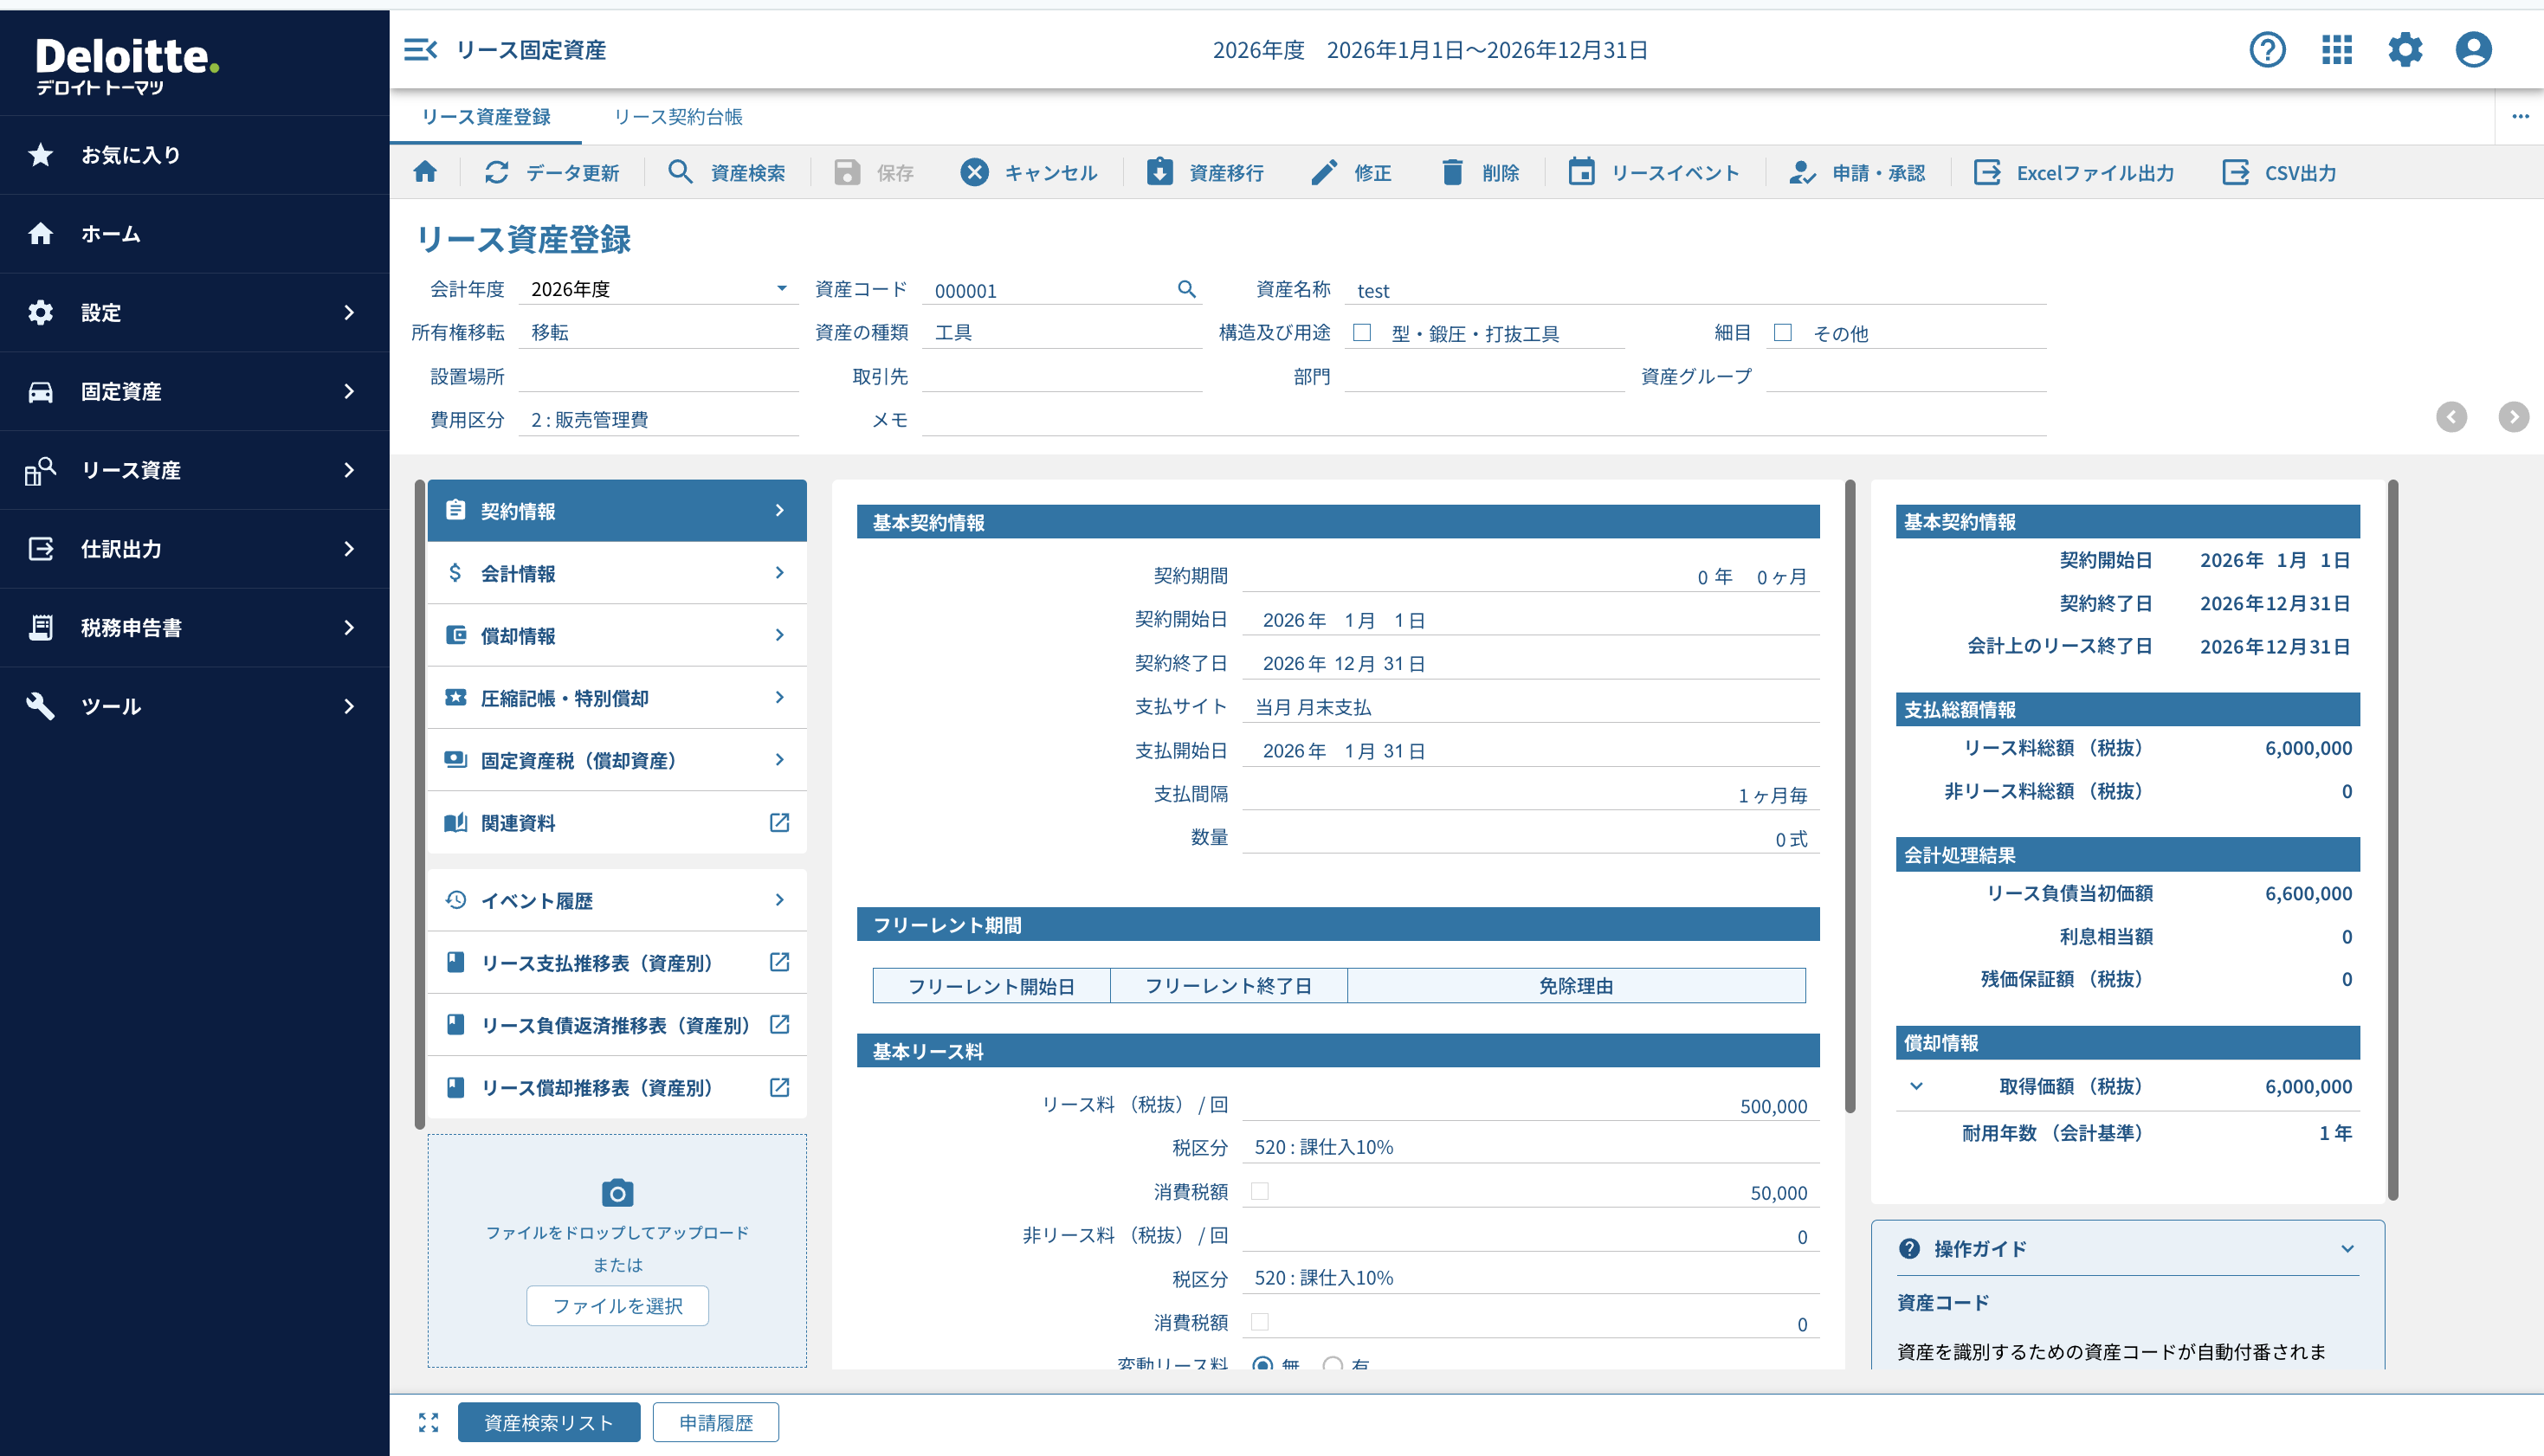
Task: Open the 資産検索 search tool
Action: point(680,172)
